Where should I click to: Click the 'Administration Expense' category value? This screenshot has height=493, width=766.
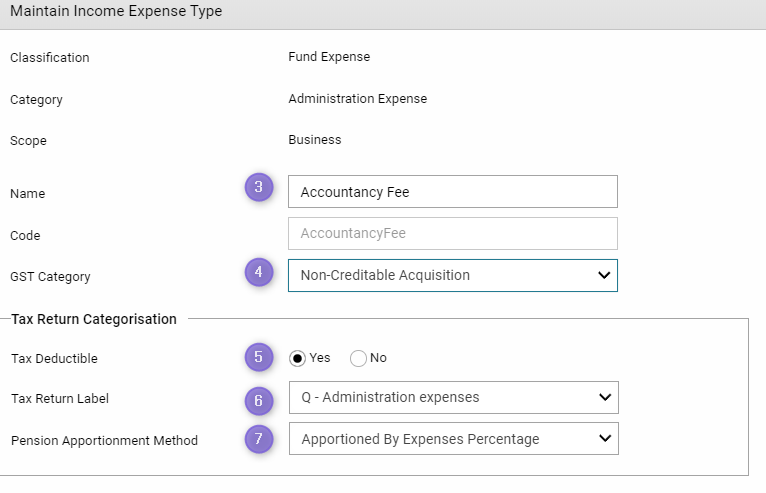tap(358, 99)
